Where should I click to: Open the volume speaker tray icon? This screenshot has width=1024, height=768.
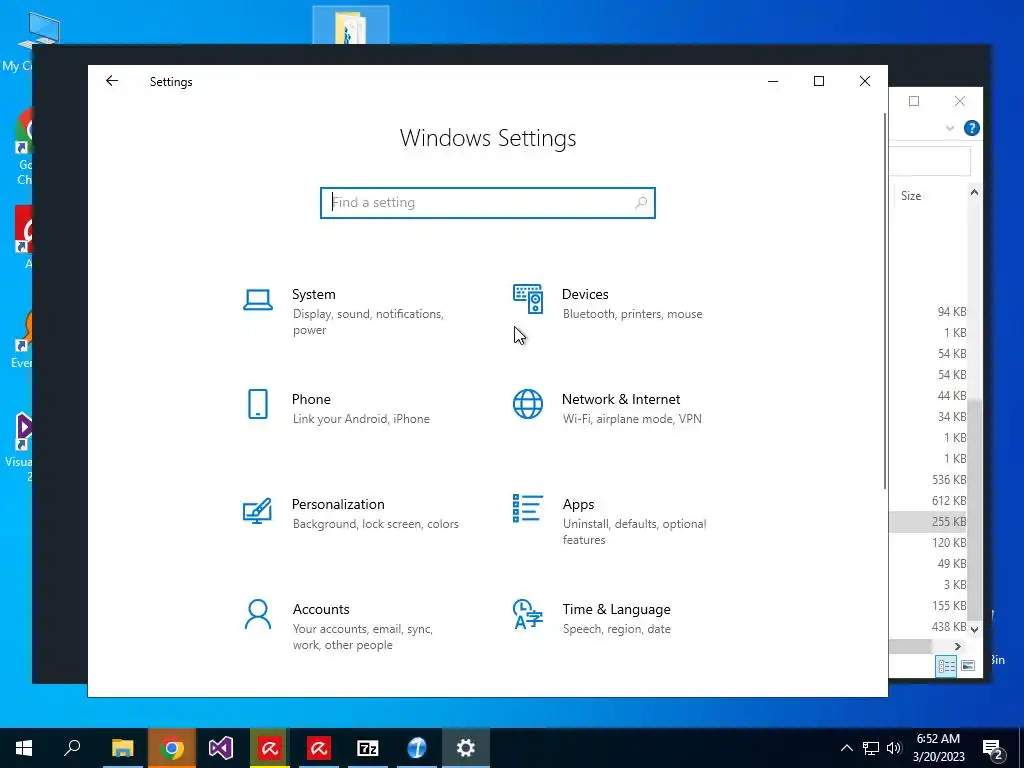point(894,748)
